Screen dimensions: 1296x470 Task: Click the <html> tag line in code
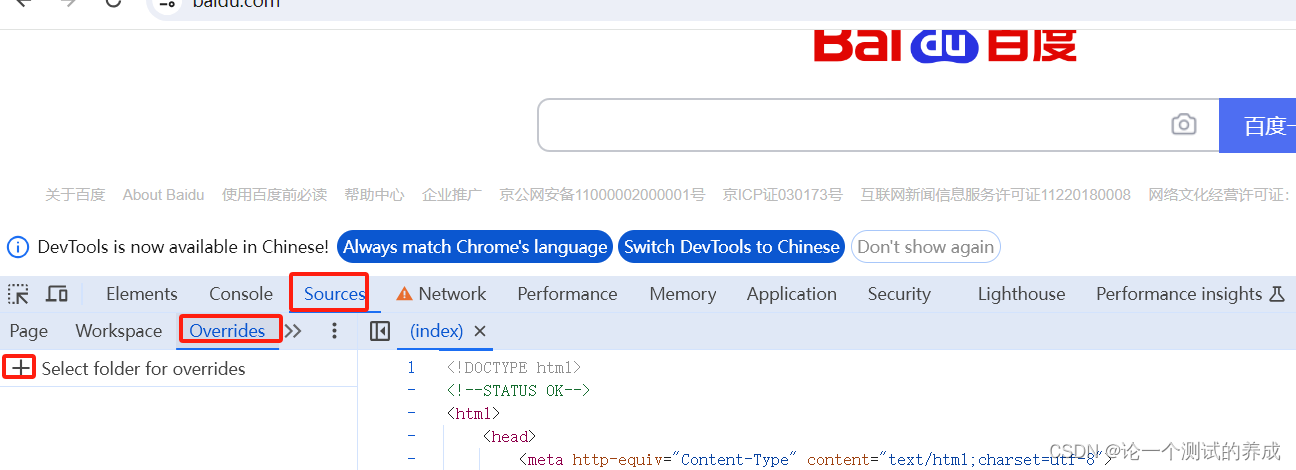473,413
